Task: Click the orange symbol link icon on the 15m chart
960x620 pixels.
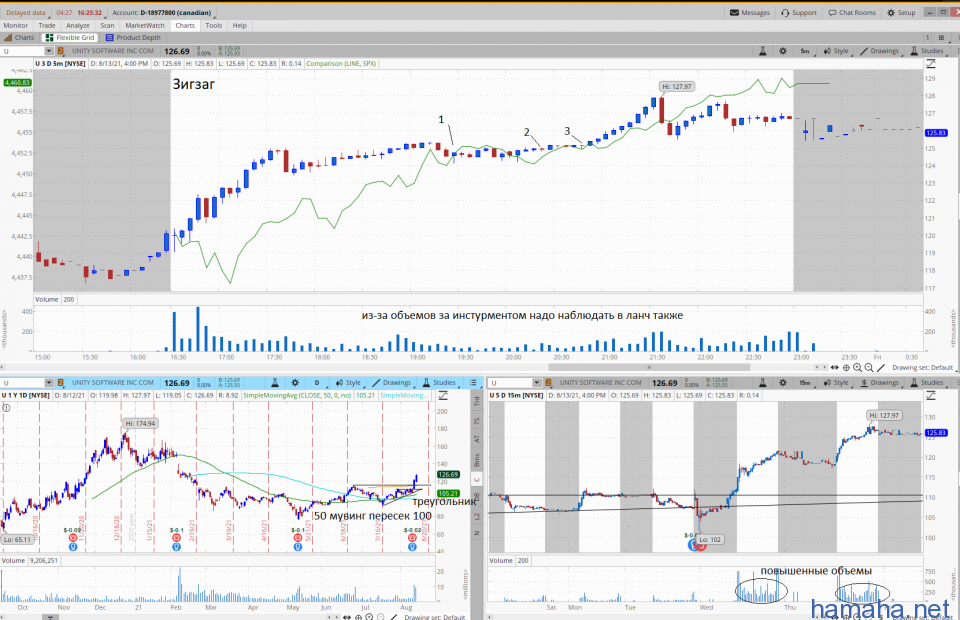Action: (x=548, y=383)
